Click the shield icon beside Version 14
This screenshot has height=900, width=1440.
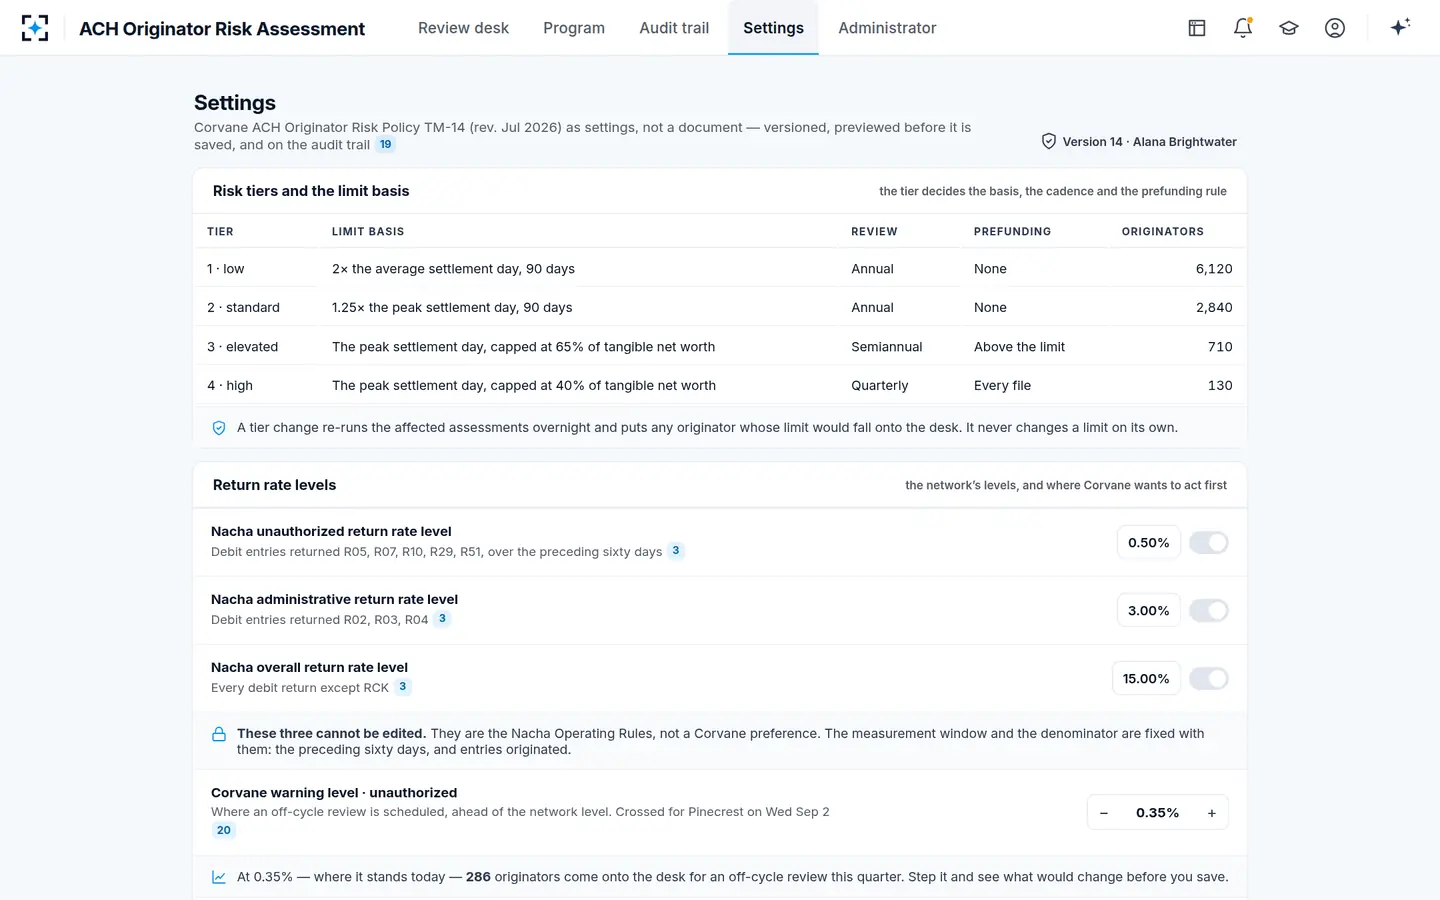1049,142
